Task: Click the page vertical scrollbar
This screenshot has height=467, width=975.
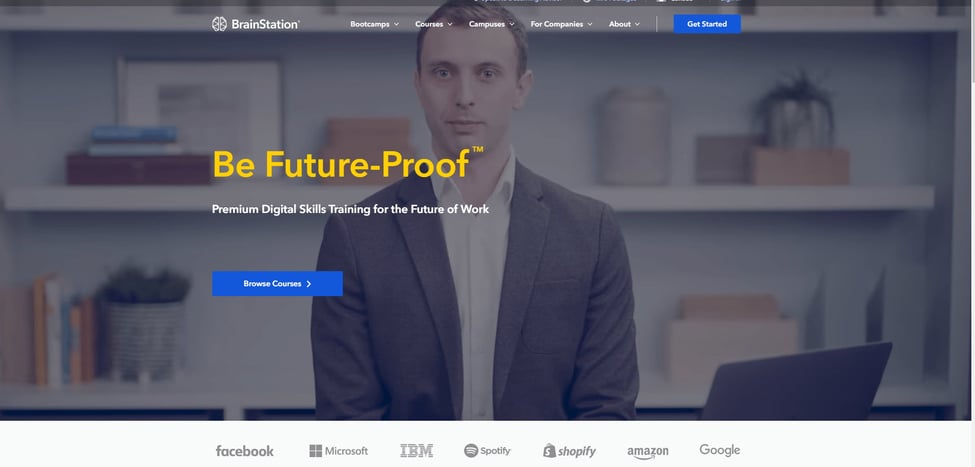Action: pos(971,233)
